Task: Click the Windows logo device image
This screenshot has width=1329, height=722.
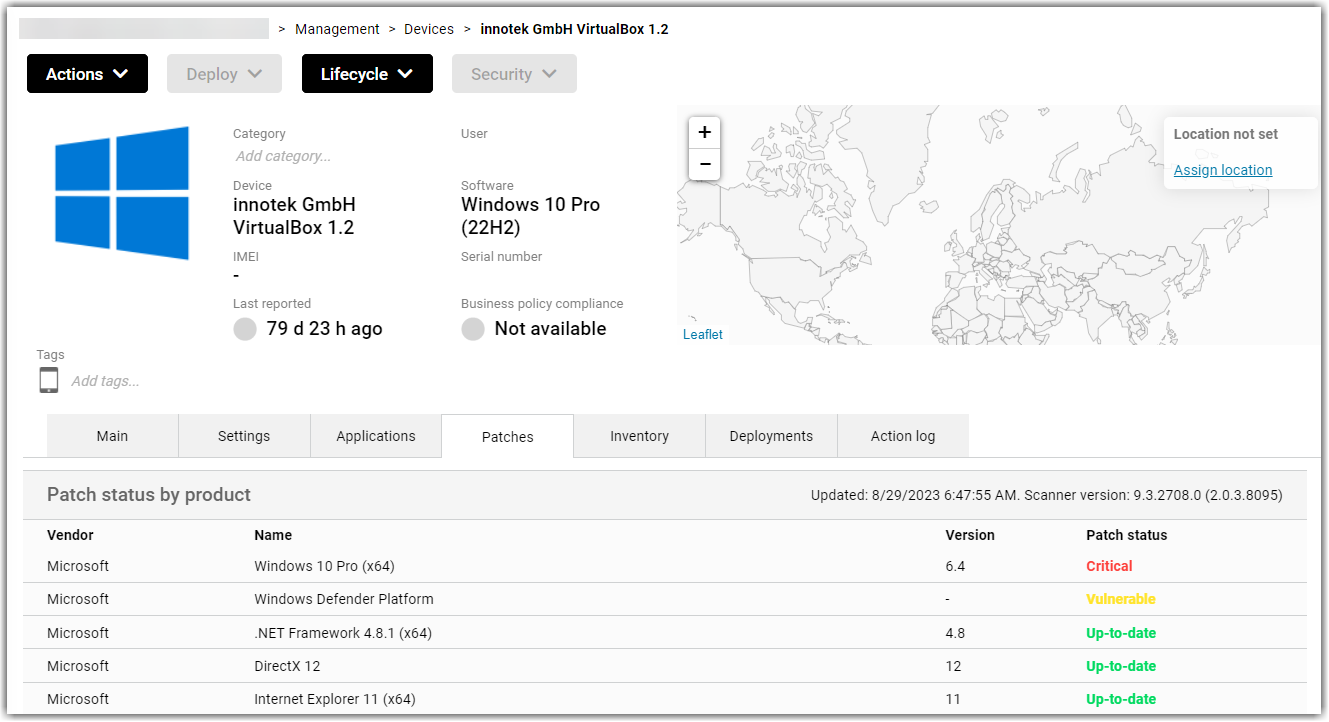Action: pyautogui.click(x=122, y=193)
